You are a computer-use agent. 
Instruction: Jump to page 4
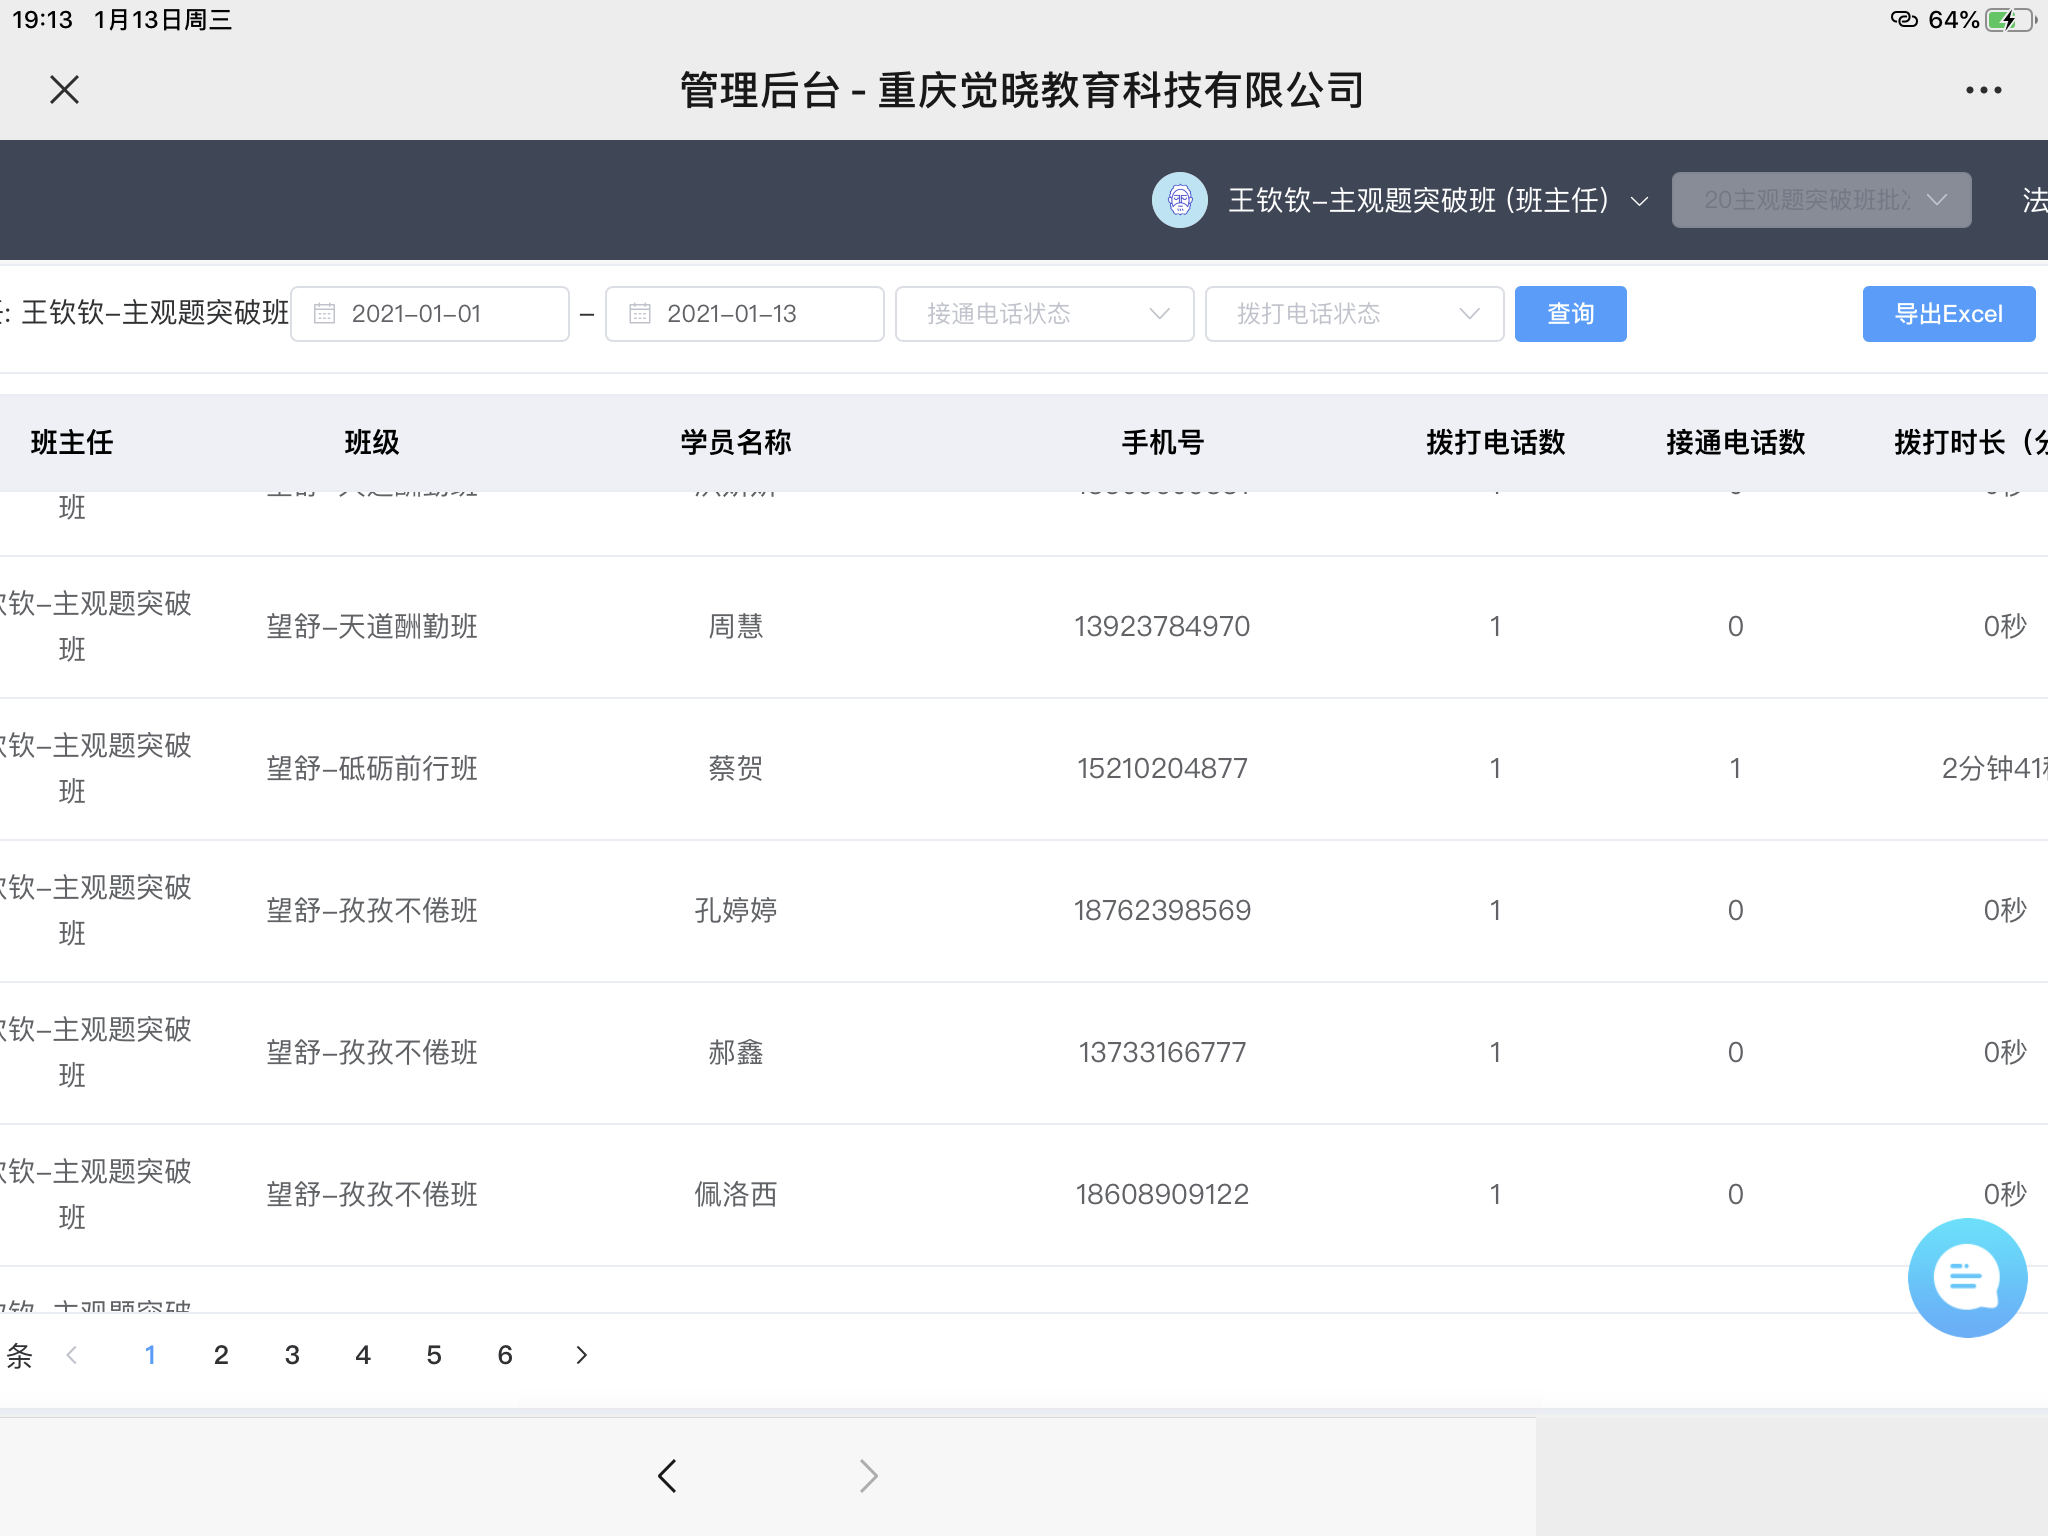pos(363,1355)
